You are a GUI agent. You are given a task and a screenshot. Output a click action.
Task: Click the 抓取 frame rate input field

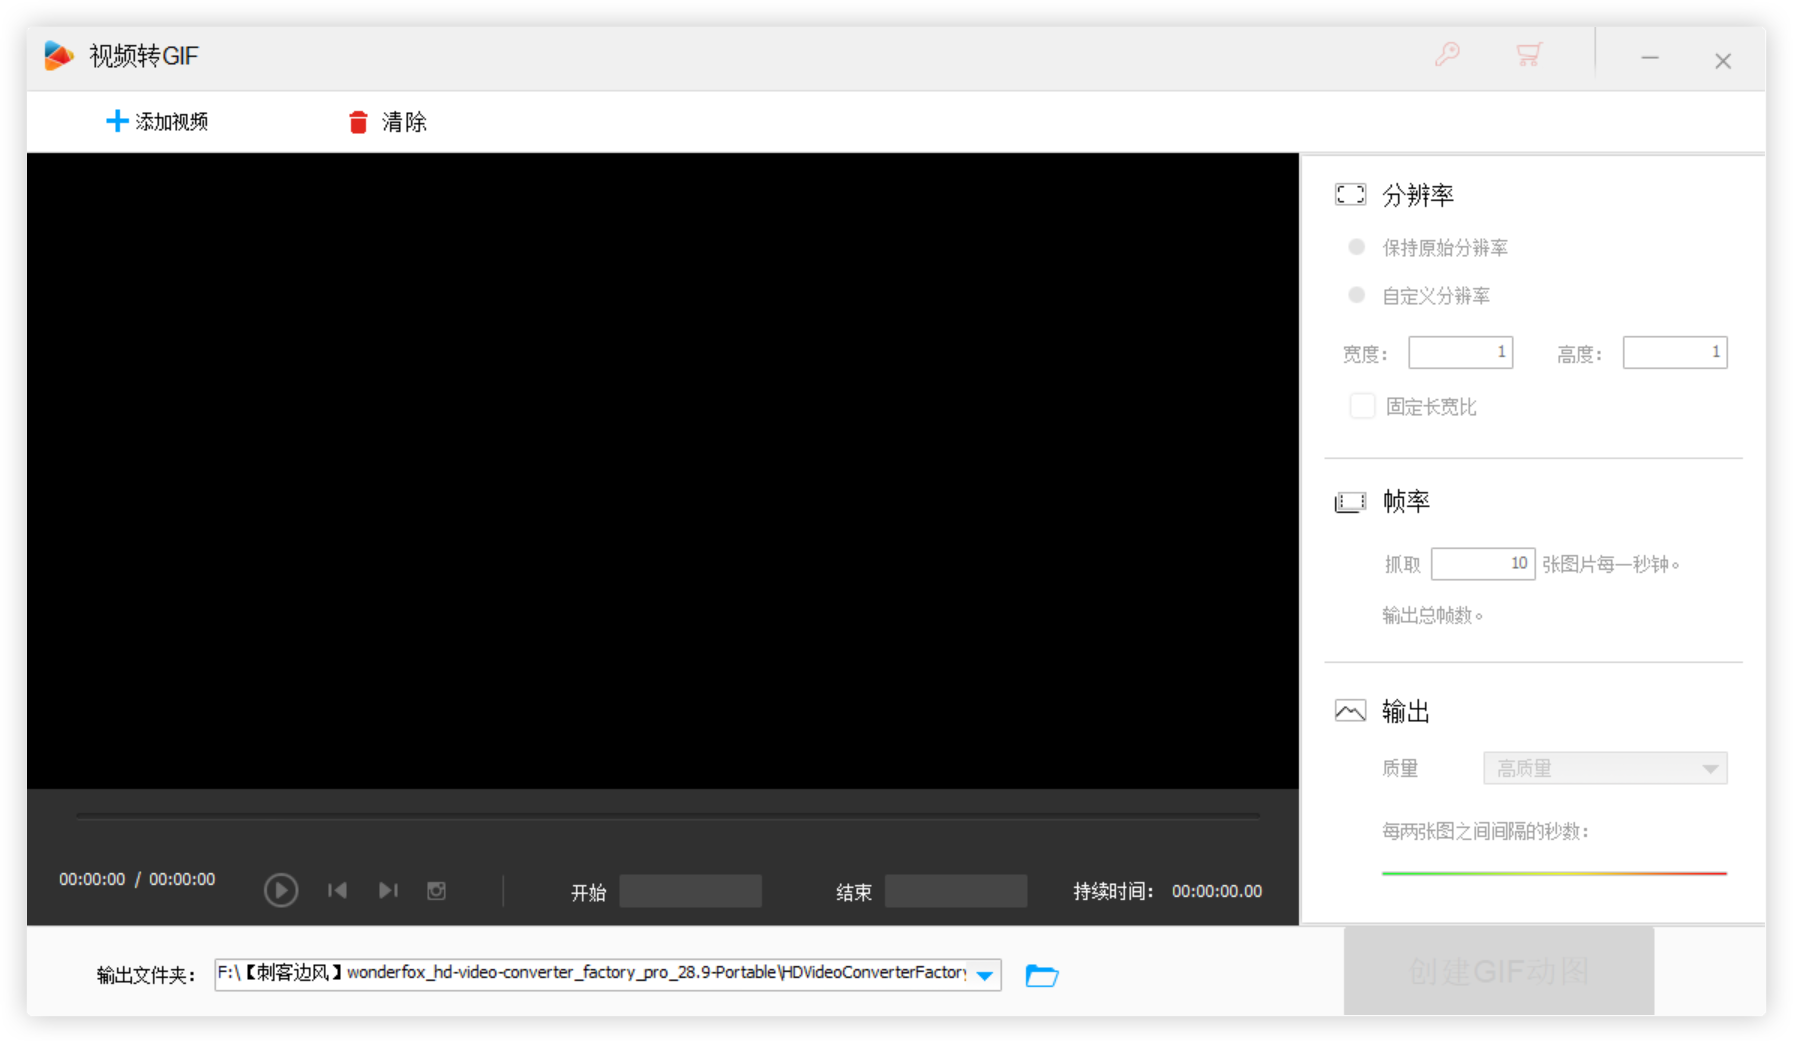(1482, 564)
